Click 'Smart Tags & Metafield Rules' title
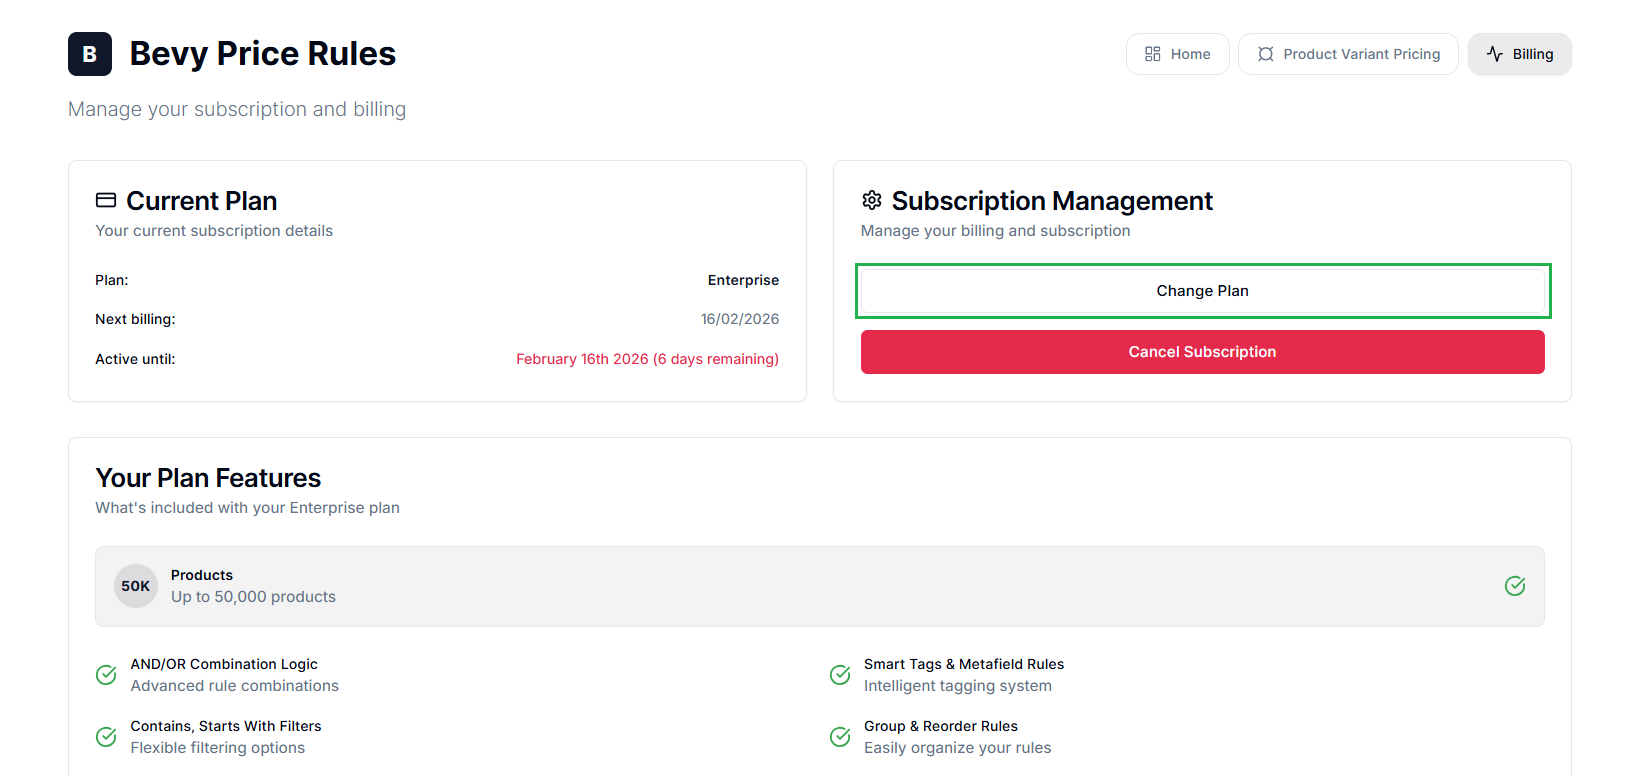The image size is (1640, 776). [x=964, y=664]
